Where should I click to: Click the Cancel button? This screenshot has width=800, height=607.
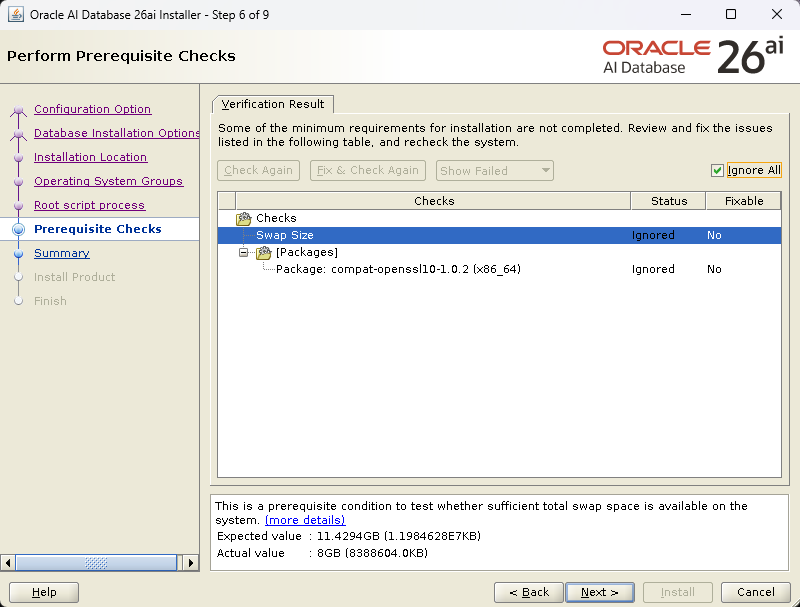tap(756, 592)
